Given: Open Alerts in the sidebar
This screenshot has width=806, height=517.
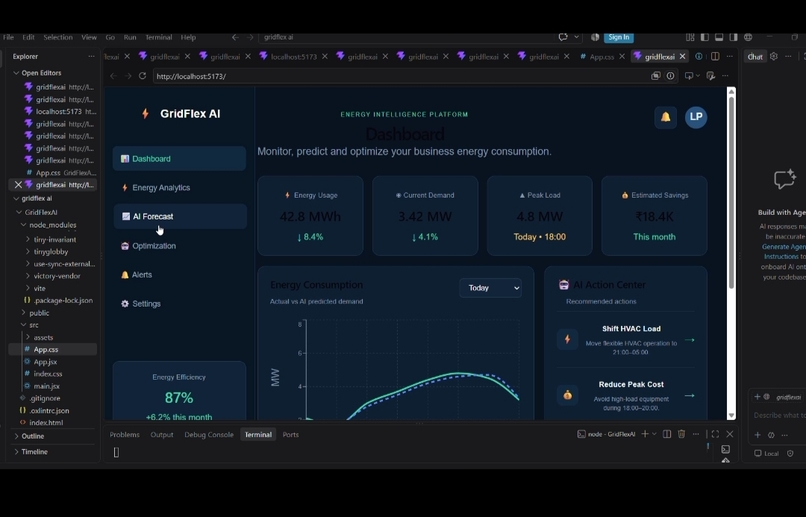Looking at the screenshot, I should click(x=179, y=274).
